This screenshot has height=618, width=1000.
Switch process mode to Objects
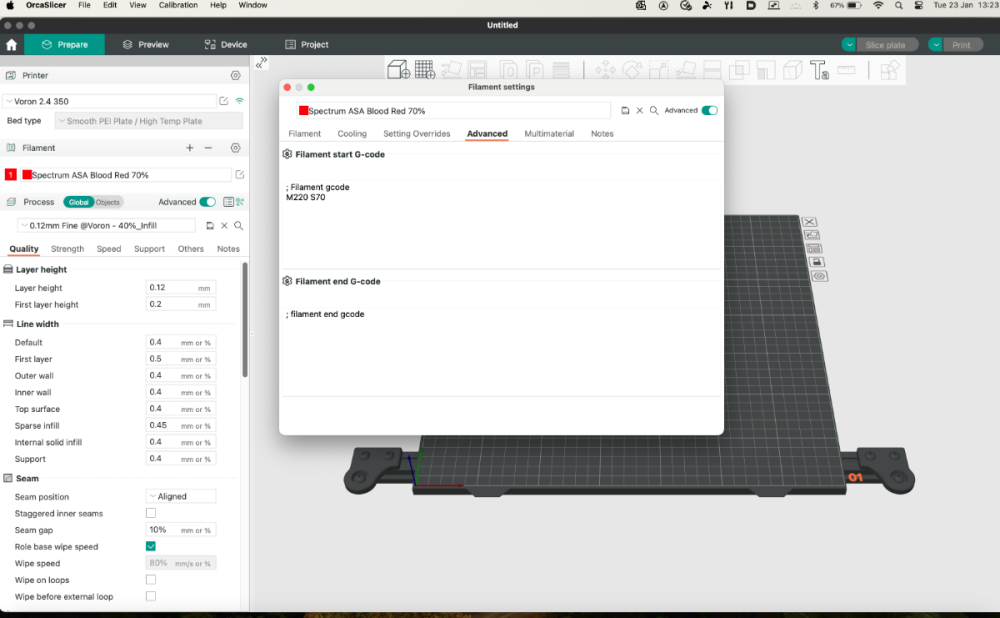pos(108,202)
